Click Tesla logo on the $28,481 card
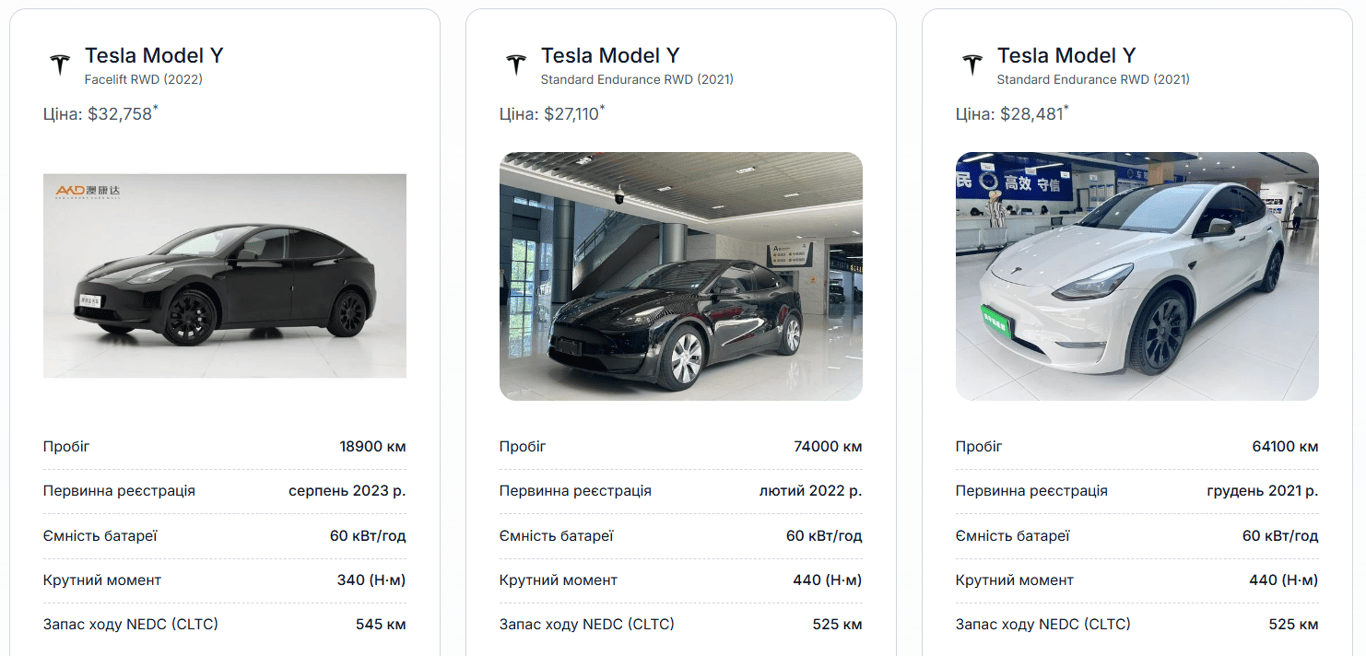1366x656 pixels. [972, 65]
